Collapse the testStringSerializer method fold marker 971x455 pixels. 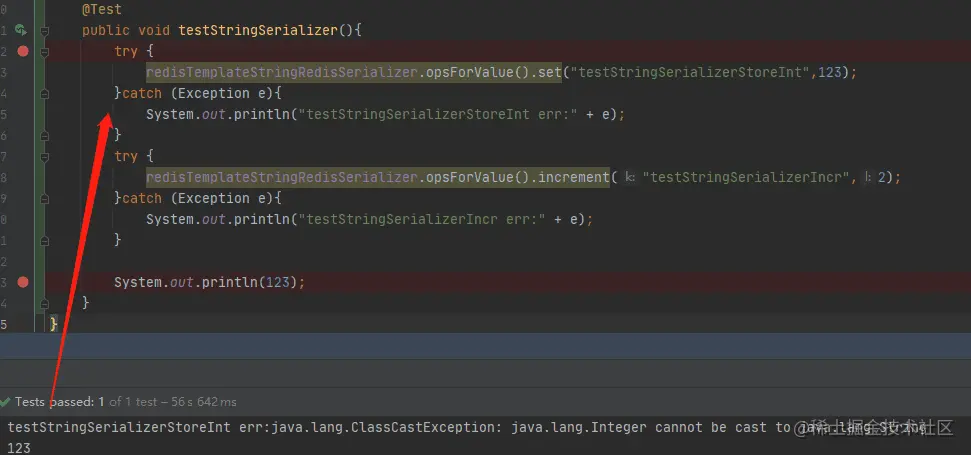tap(44, 30)
